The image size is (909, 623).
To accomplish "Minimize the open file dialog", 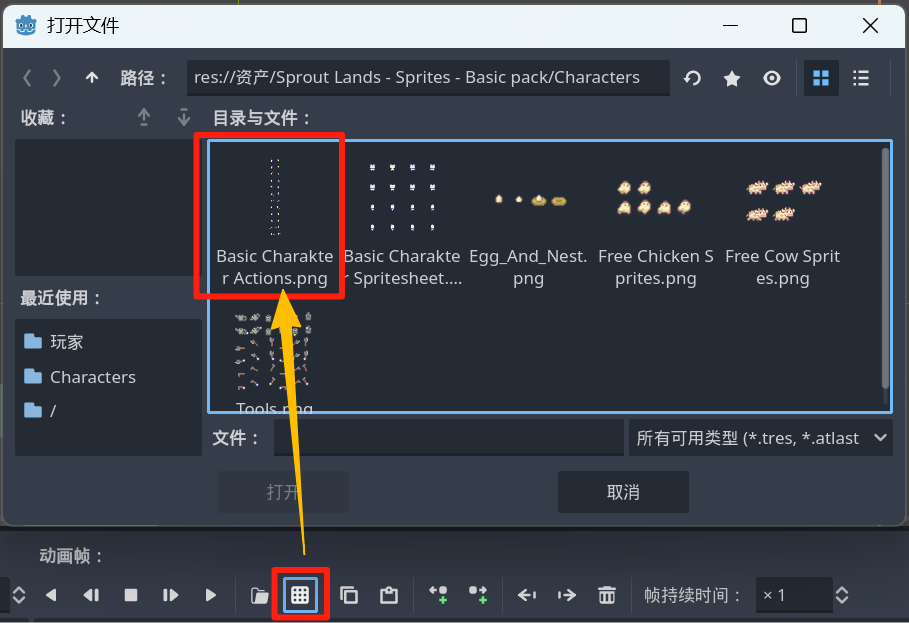I will [x=730, y=25].
